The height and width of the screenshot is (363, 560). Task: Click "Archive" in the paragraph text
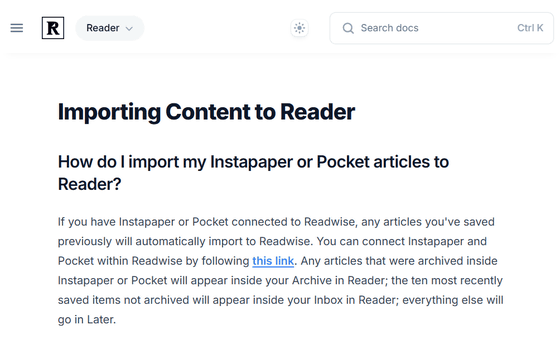click(x=312, y=280)
